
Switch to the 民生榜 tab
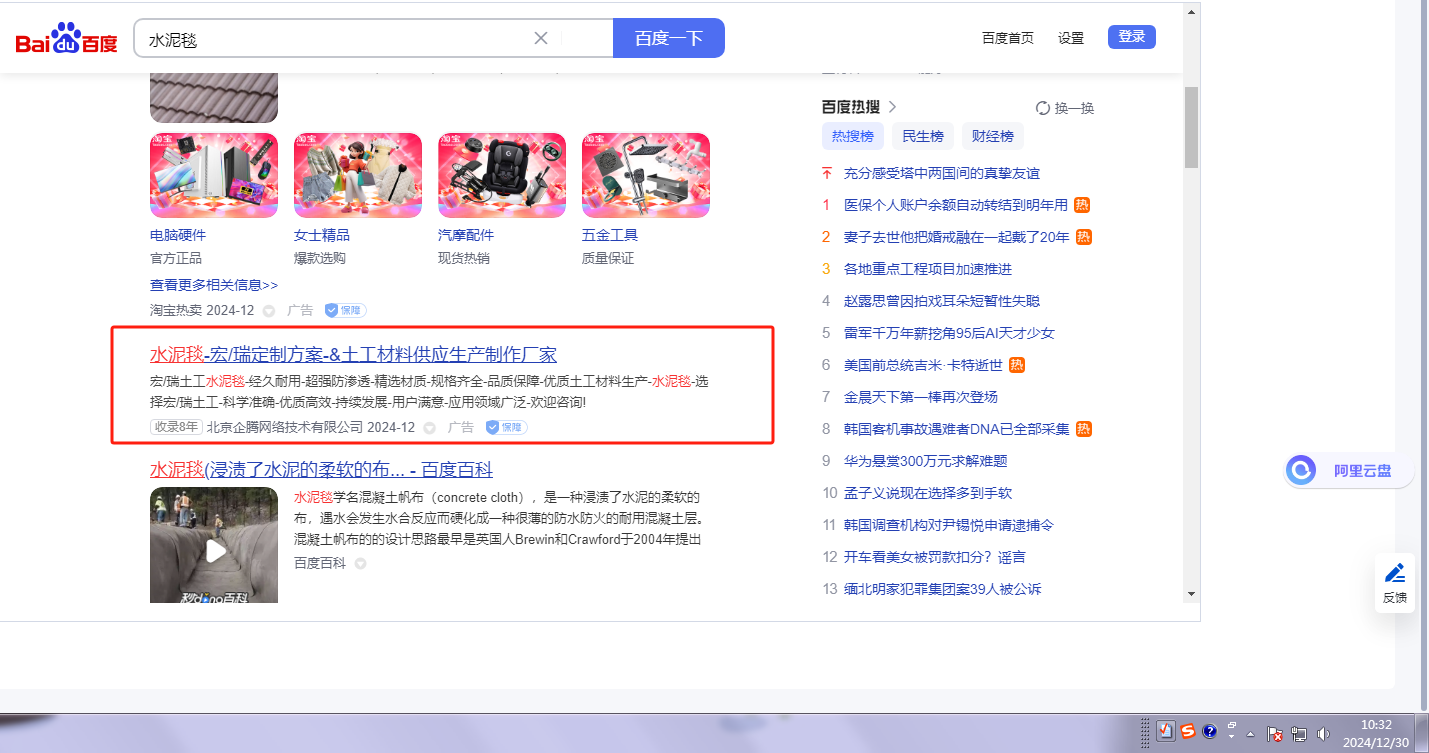[922, 136]
